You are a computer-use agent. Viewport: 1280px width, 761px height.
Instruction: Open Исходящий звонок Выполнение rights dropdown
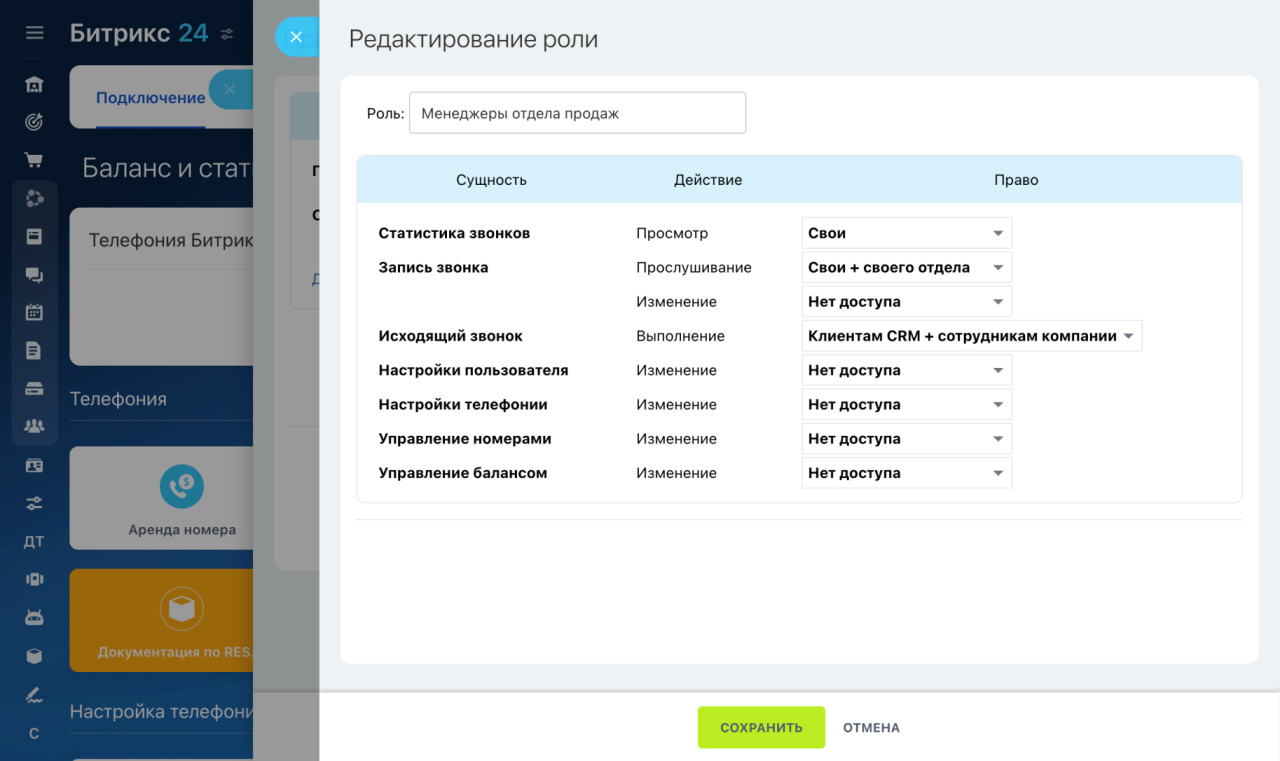972,336
